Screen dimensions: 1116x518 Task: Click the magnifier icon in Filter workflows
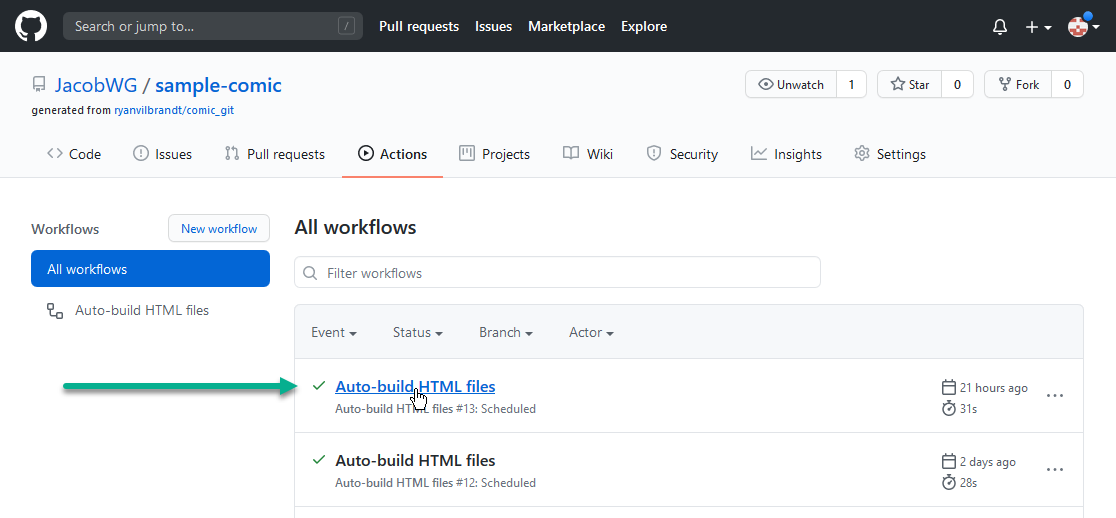tap(310, 273)
